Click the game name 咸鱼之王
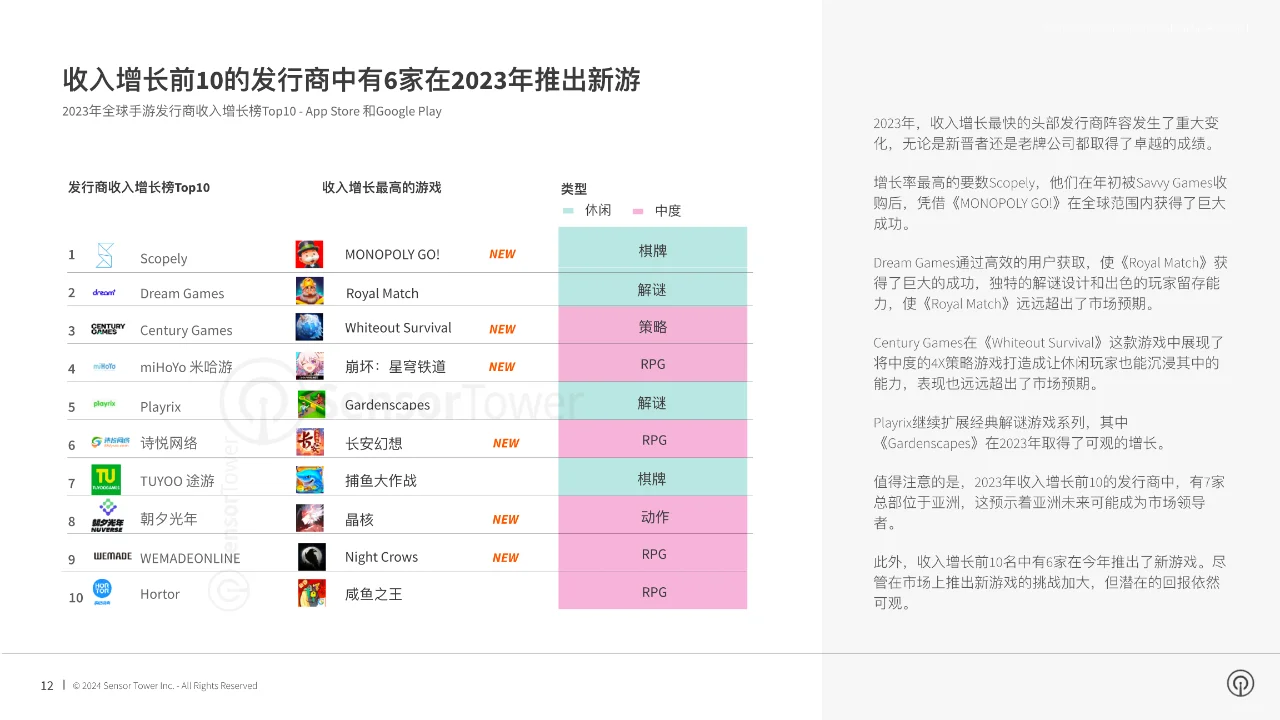This screenshot has height=720, width=1280. [374, 594]
